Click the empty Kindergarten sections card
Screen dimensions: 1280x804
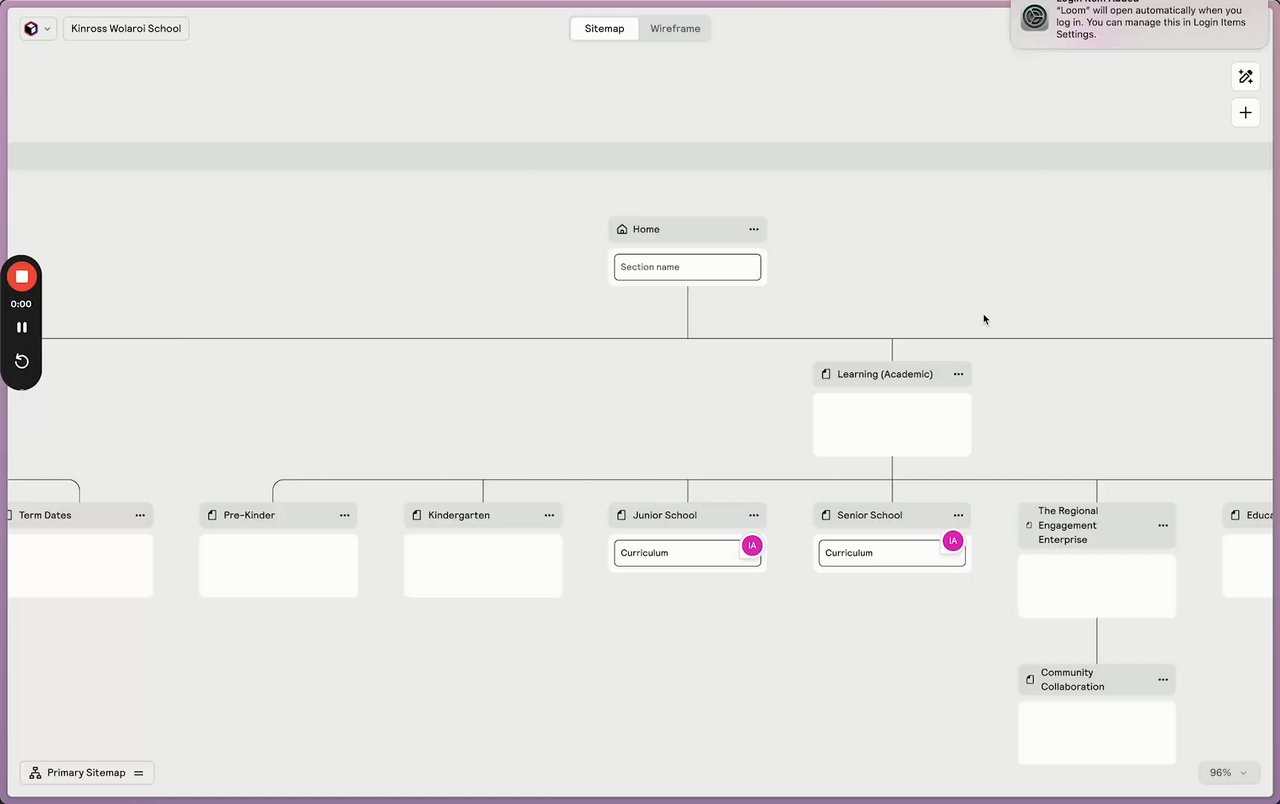coord(483,566)
